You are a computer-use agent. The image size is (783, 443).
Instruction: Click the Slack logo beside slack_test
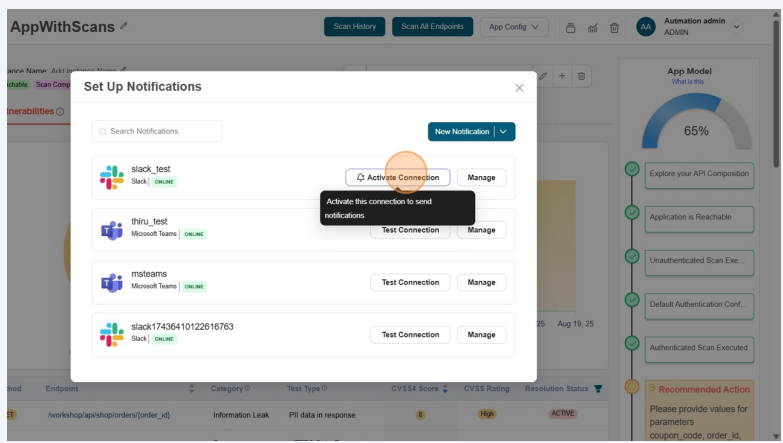pos(111,177)
